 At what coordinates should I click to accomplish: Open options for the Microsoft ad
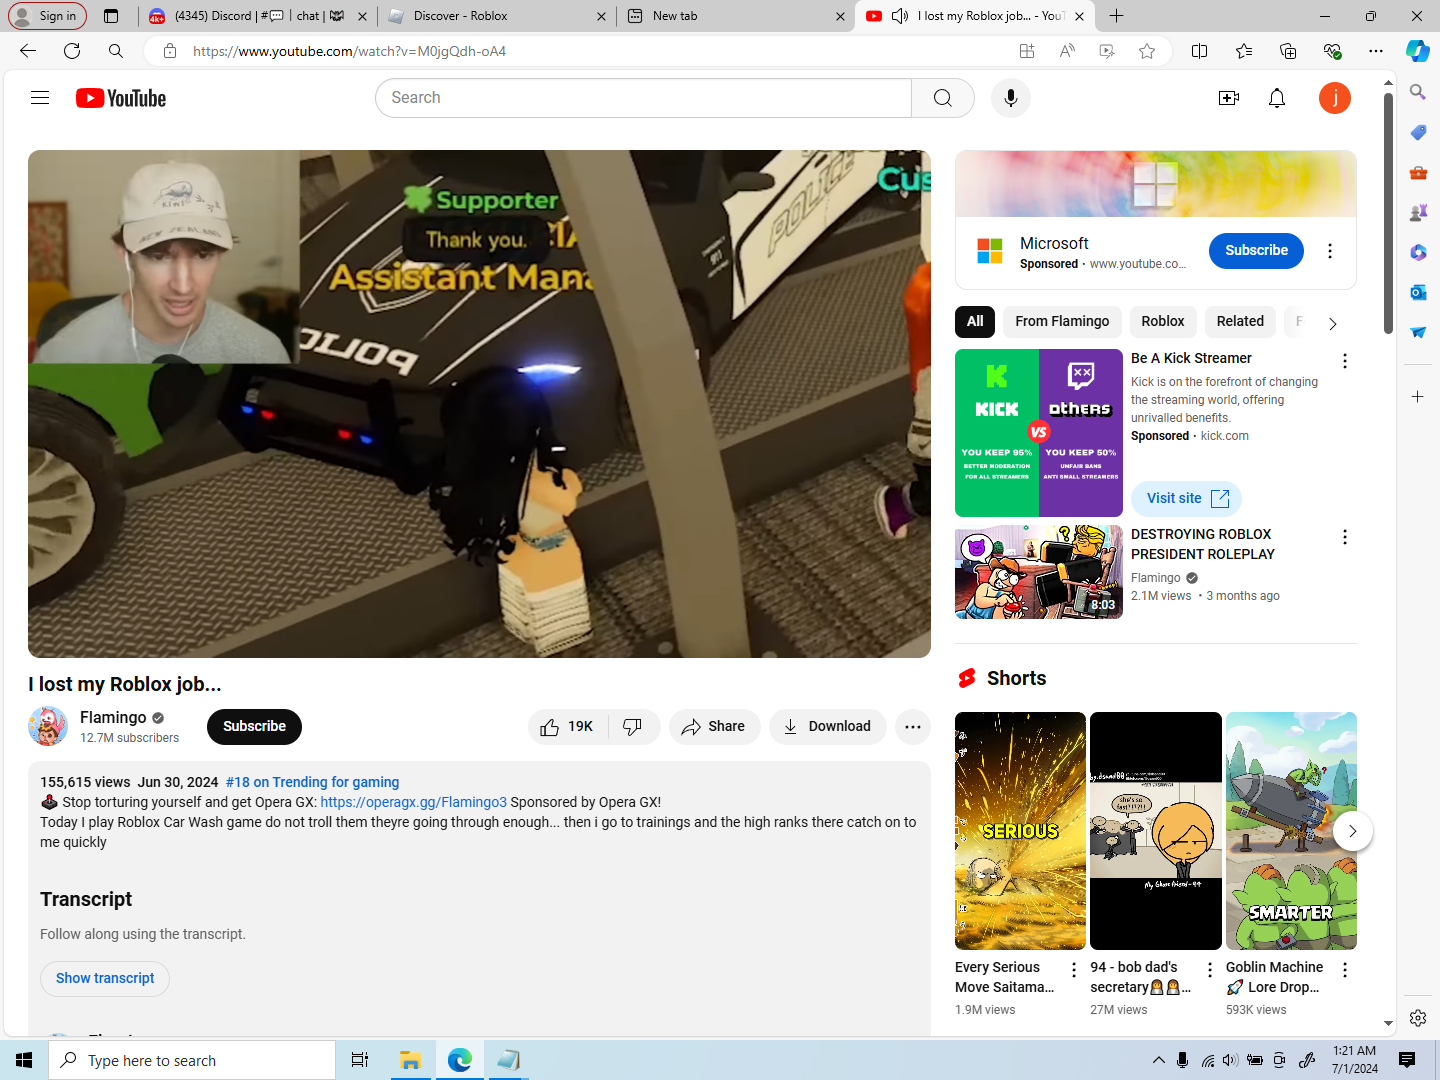1330,251
